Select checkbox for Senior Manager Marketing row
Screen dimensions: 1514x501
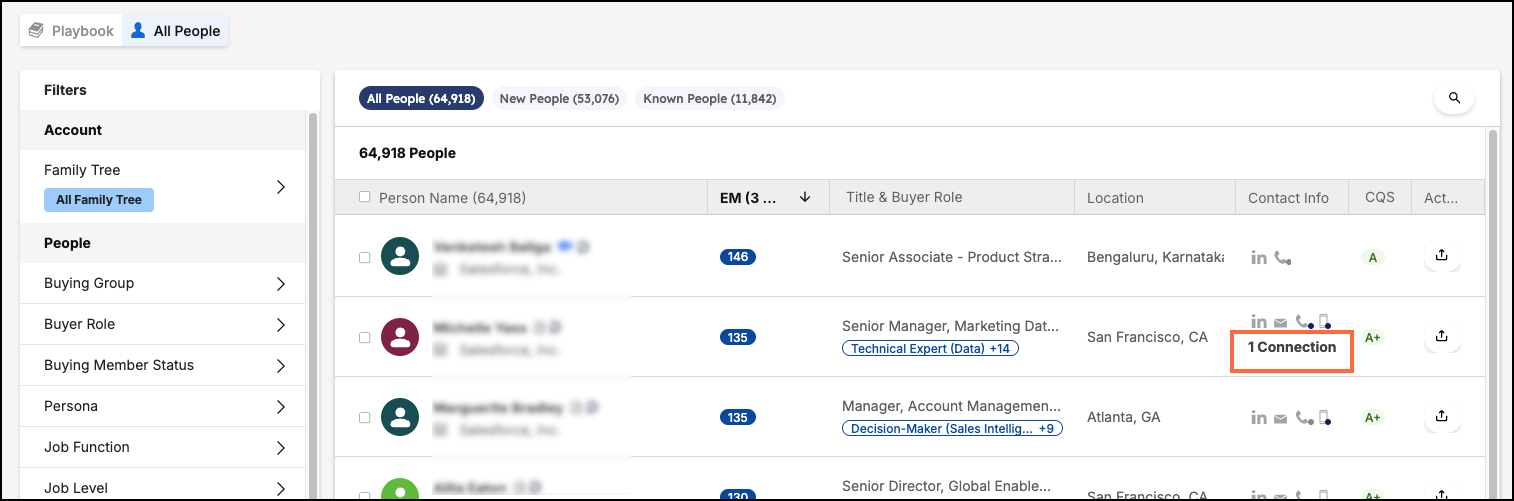(364, 337)
